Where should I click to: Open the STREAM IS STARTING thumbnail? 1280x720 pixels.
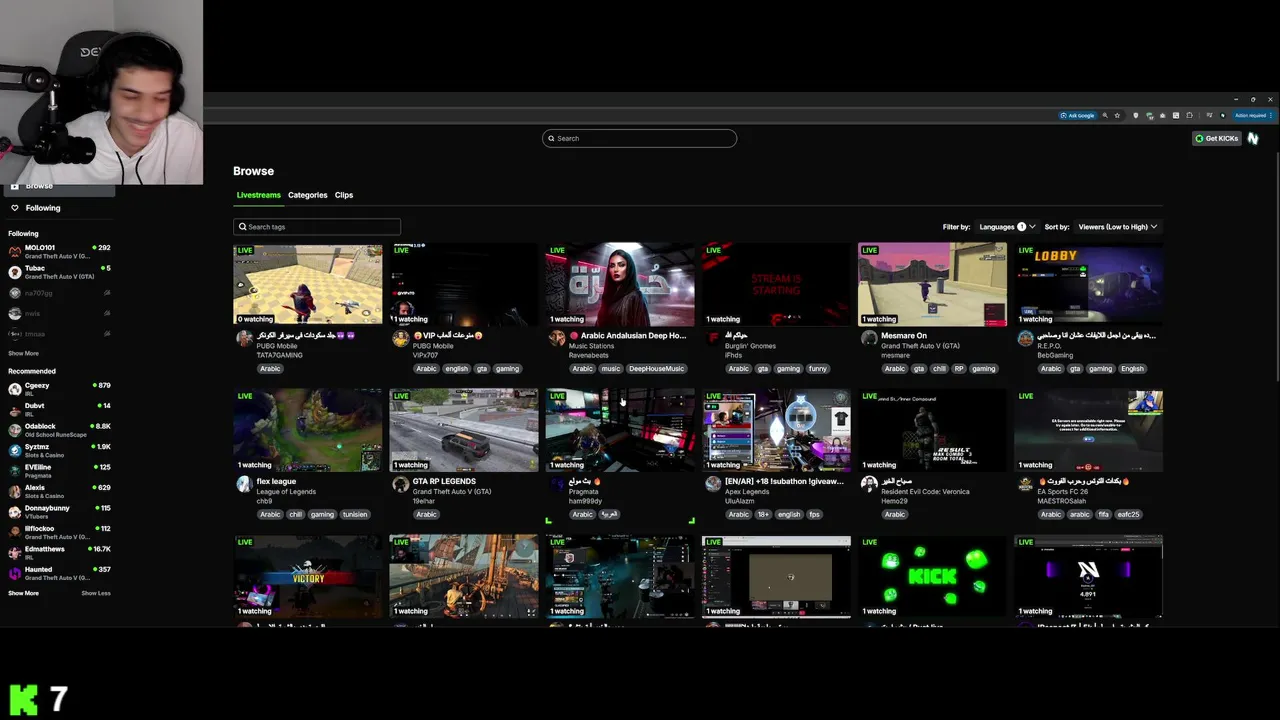click(x=776, y=284)
